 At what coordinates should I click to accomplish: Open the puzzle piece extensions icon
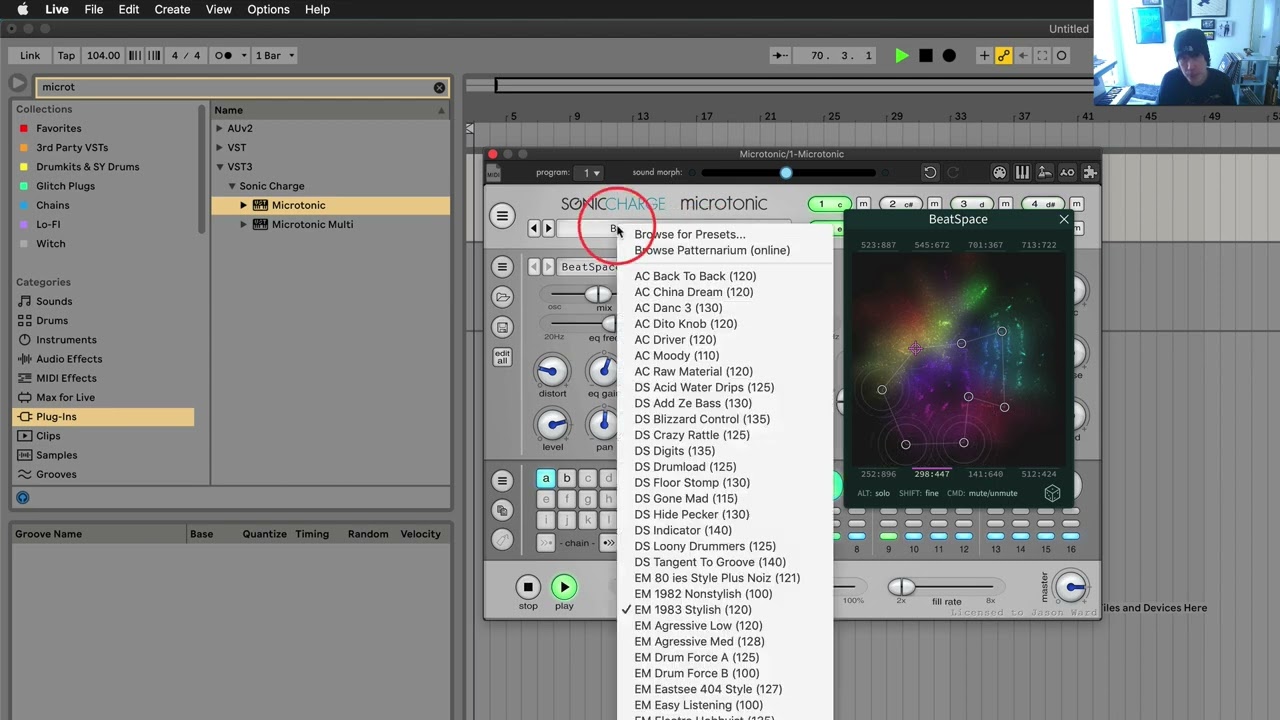(1090, 173)
